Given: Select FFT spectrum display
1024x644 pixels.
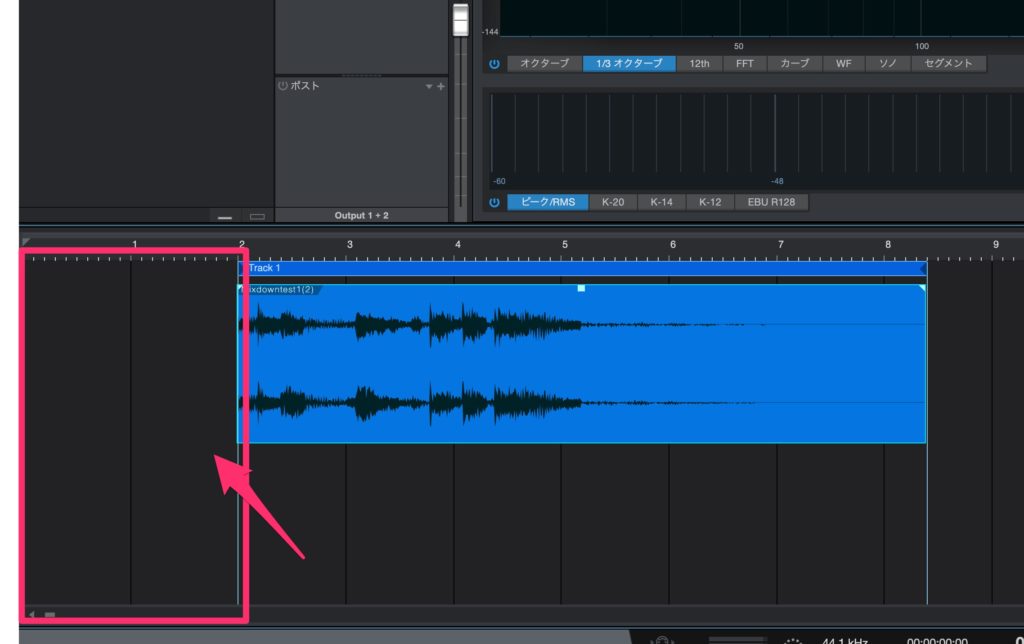Looking at the screenshot, I should pos(745,64).
